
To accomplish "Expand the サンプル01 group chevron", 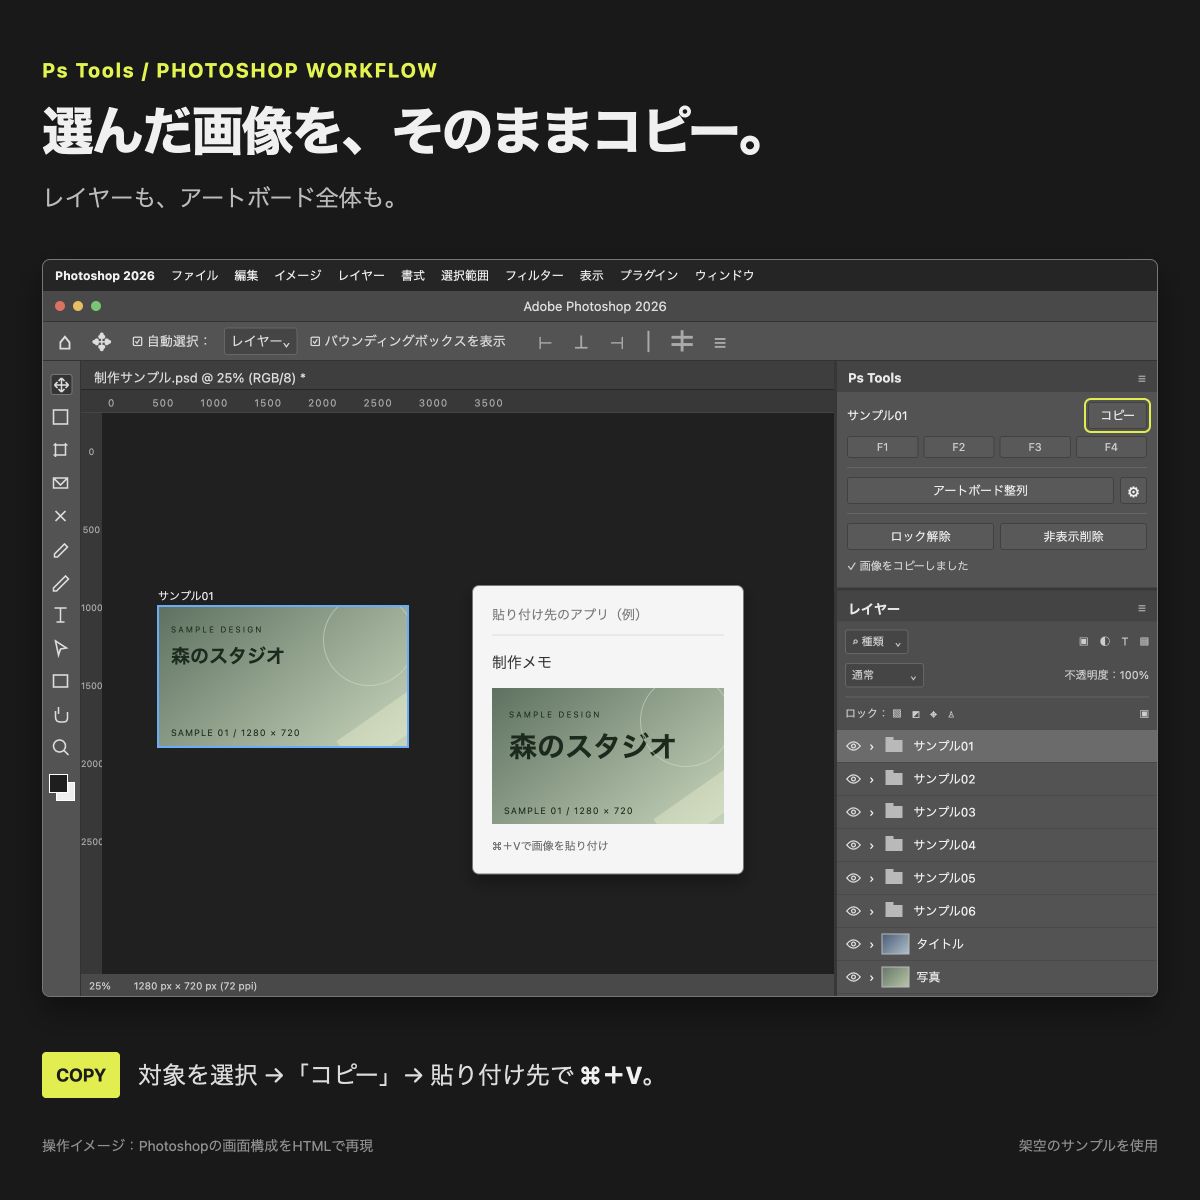I will tap(872, 746).
